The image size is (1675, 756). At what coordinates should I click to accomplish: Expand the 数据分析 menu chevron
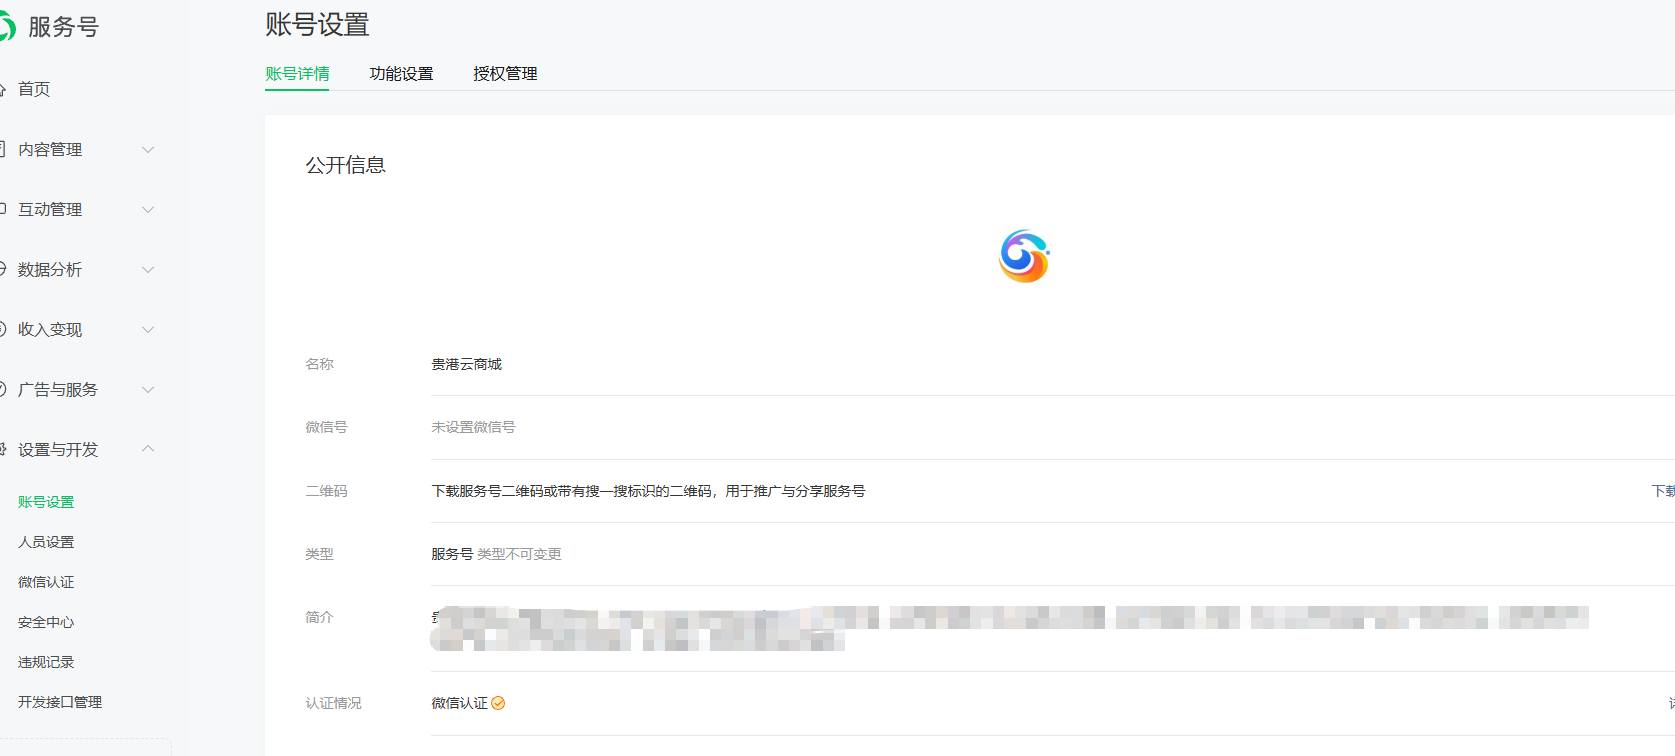coord(148,270)
